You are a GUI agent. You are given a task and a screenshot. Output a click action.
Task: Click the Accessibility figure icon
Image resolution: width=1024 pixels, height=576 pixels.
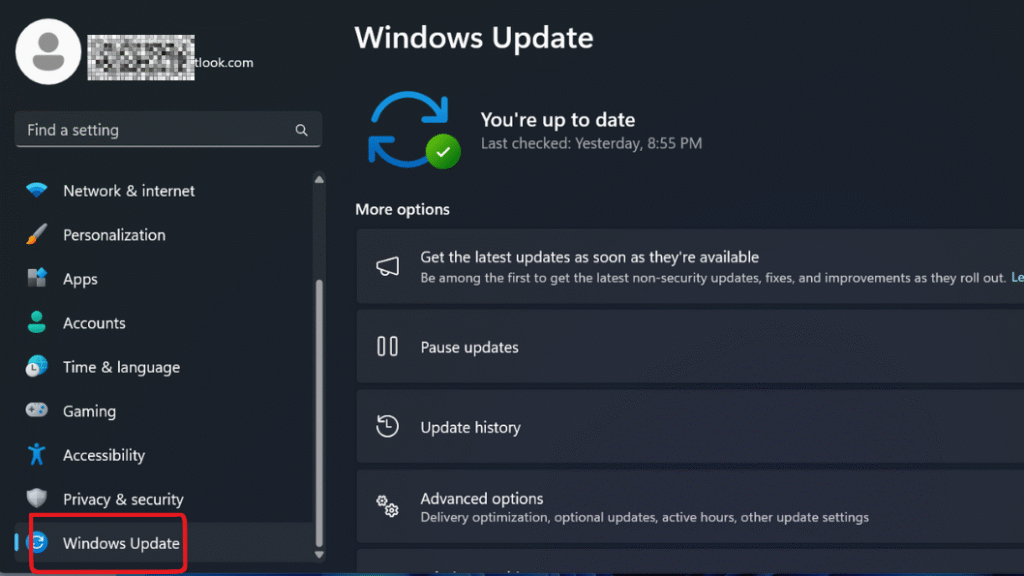pyautogui.click(x=37, y=455)
